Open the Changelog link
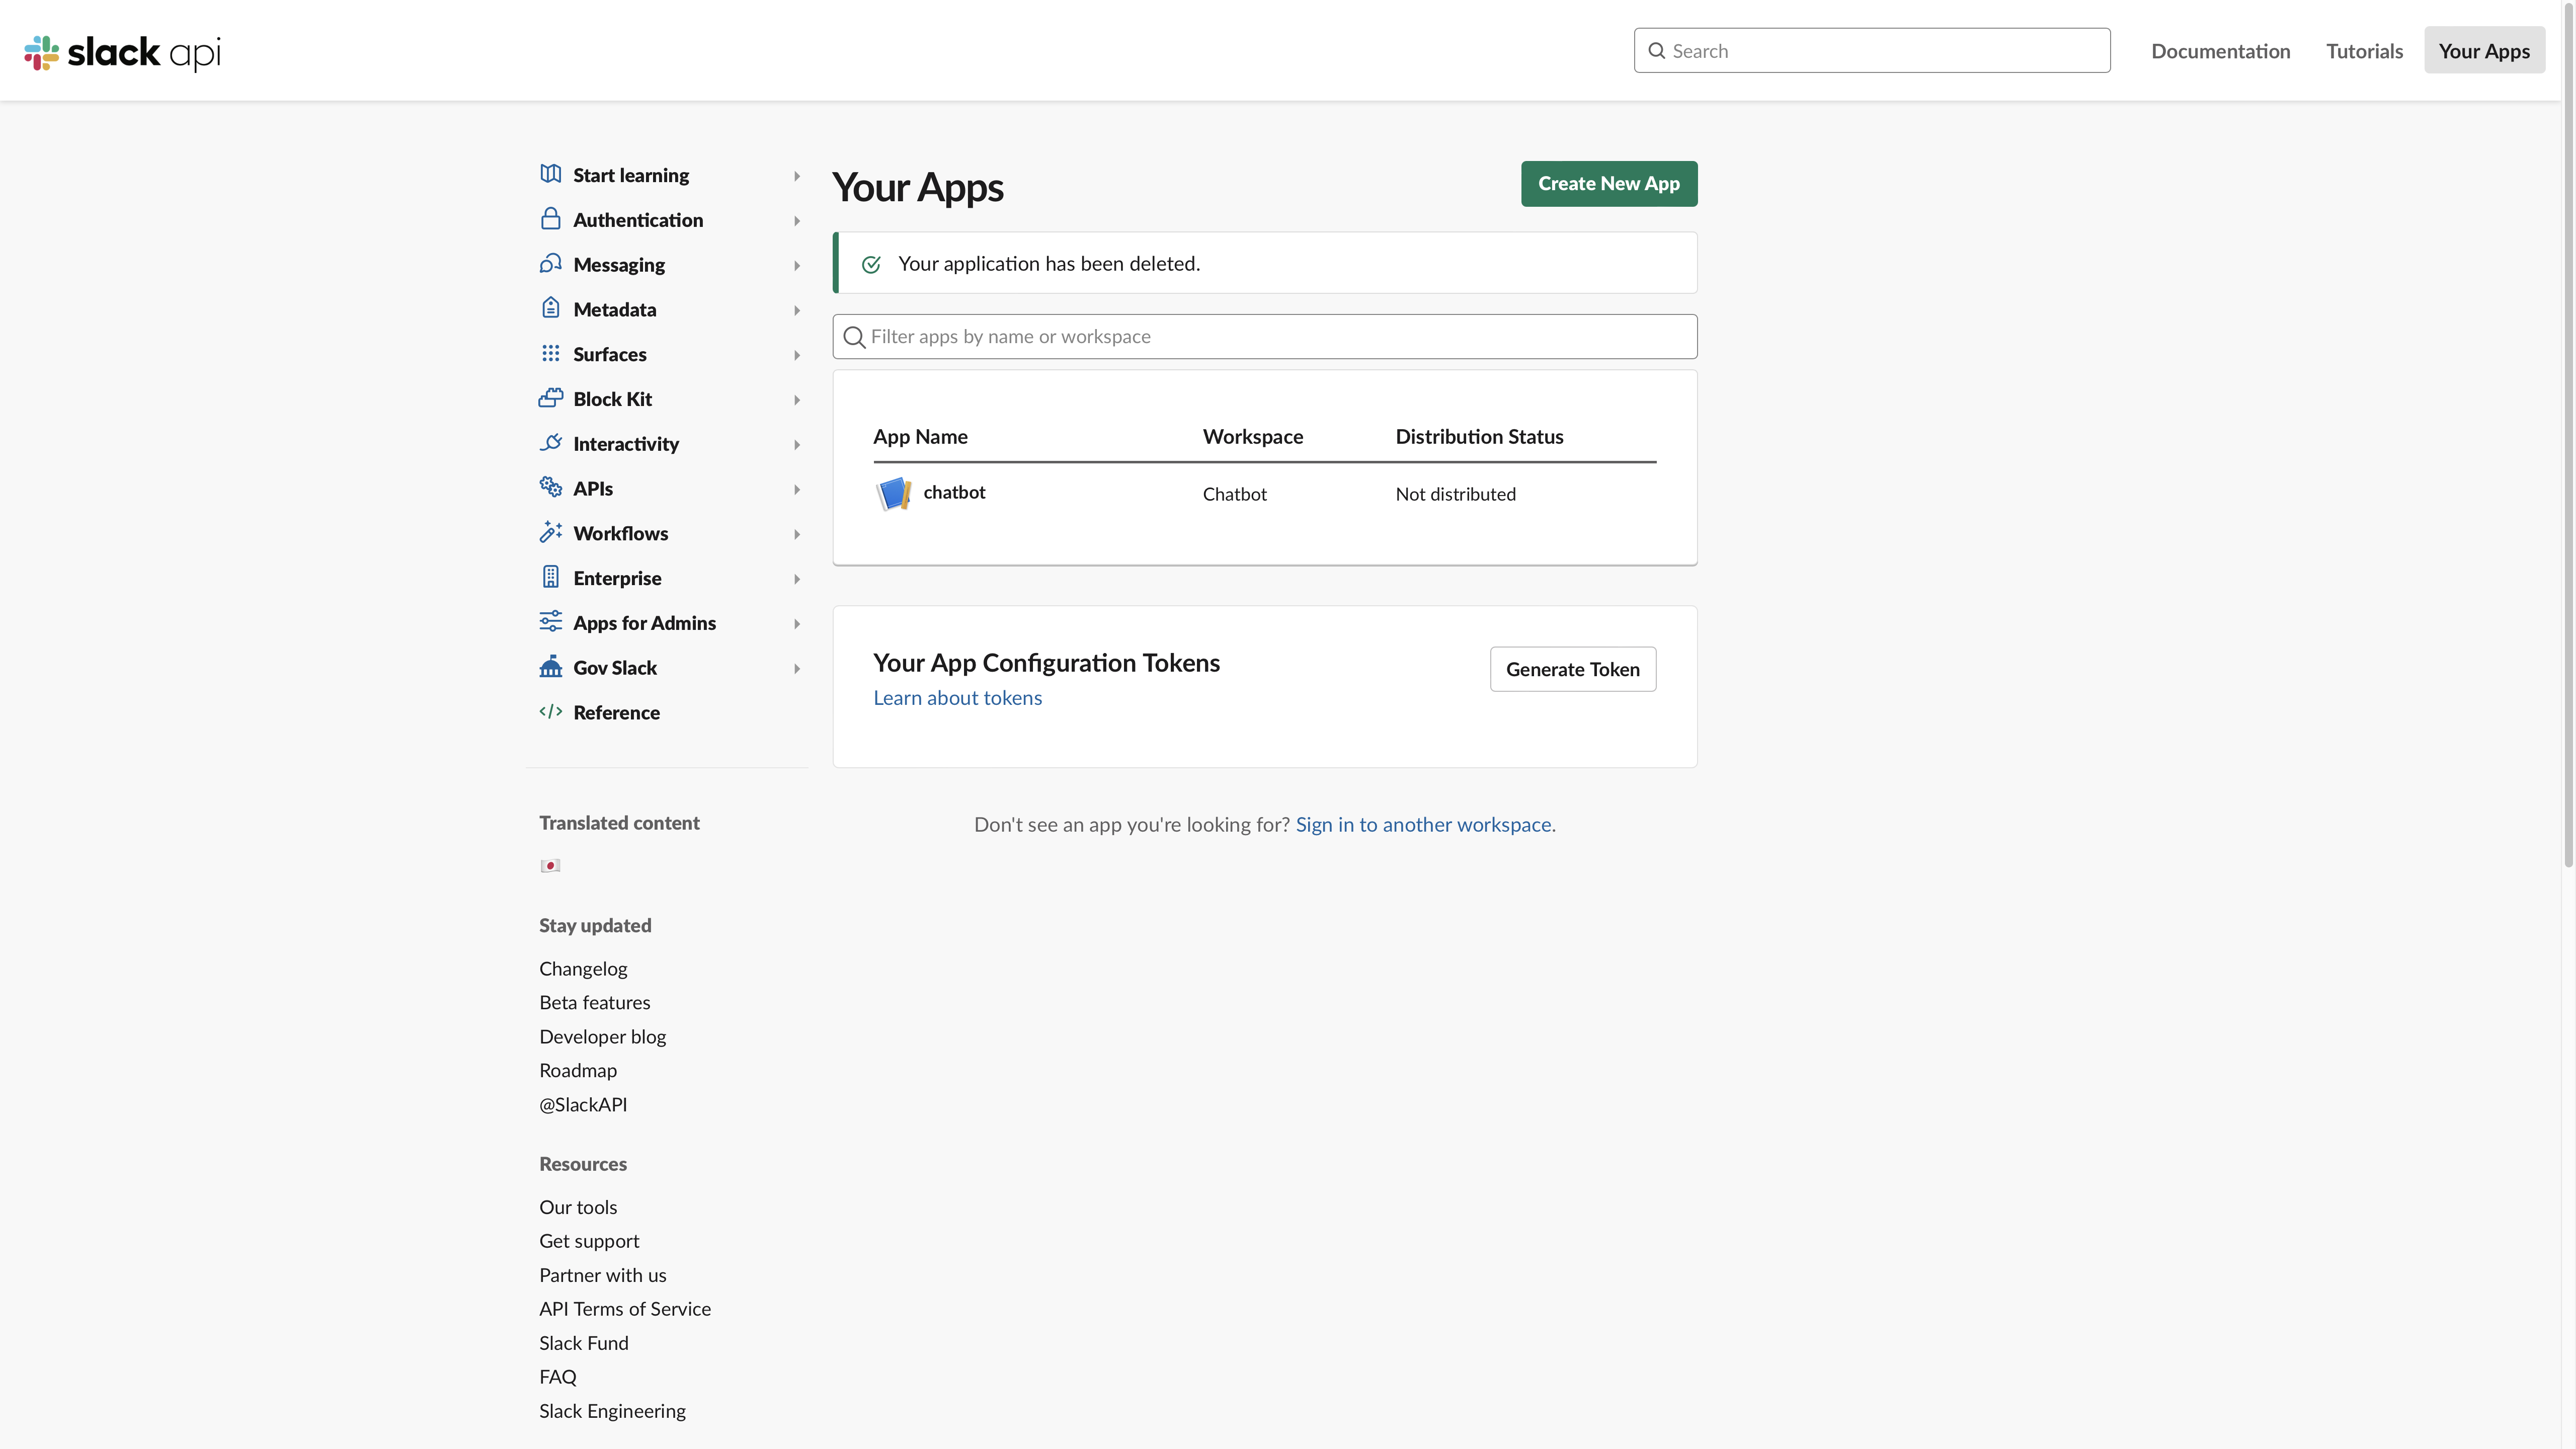The image size is (2576, 1449). point(583,969)
